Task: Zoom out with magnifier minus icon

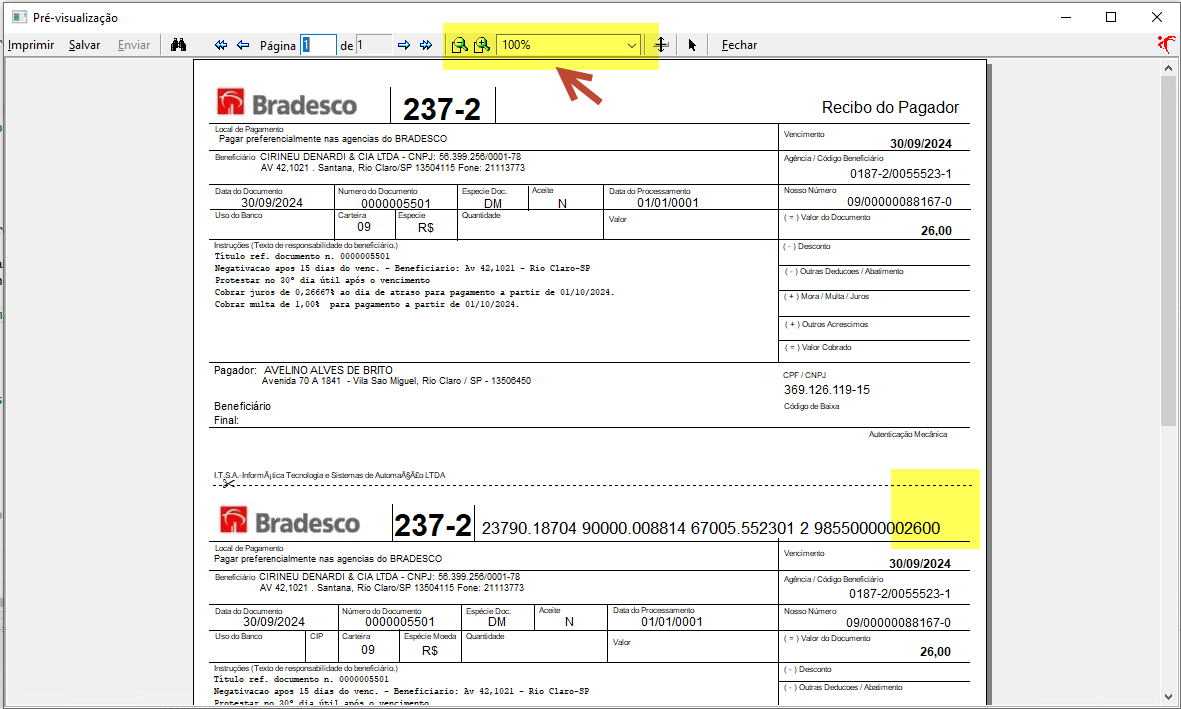Action: point(459,45)
